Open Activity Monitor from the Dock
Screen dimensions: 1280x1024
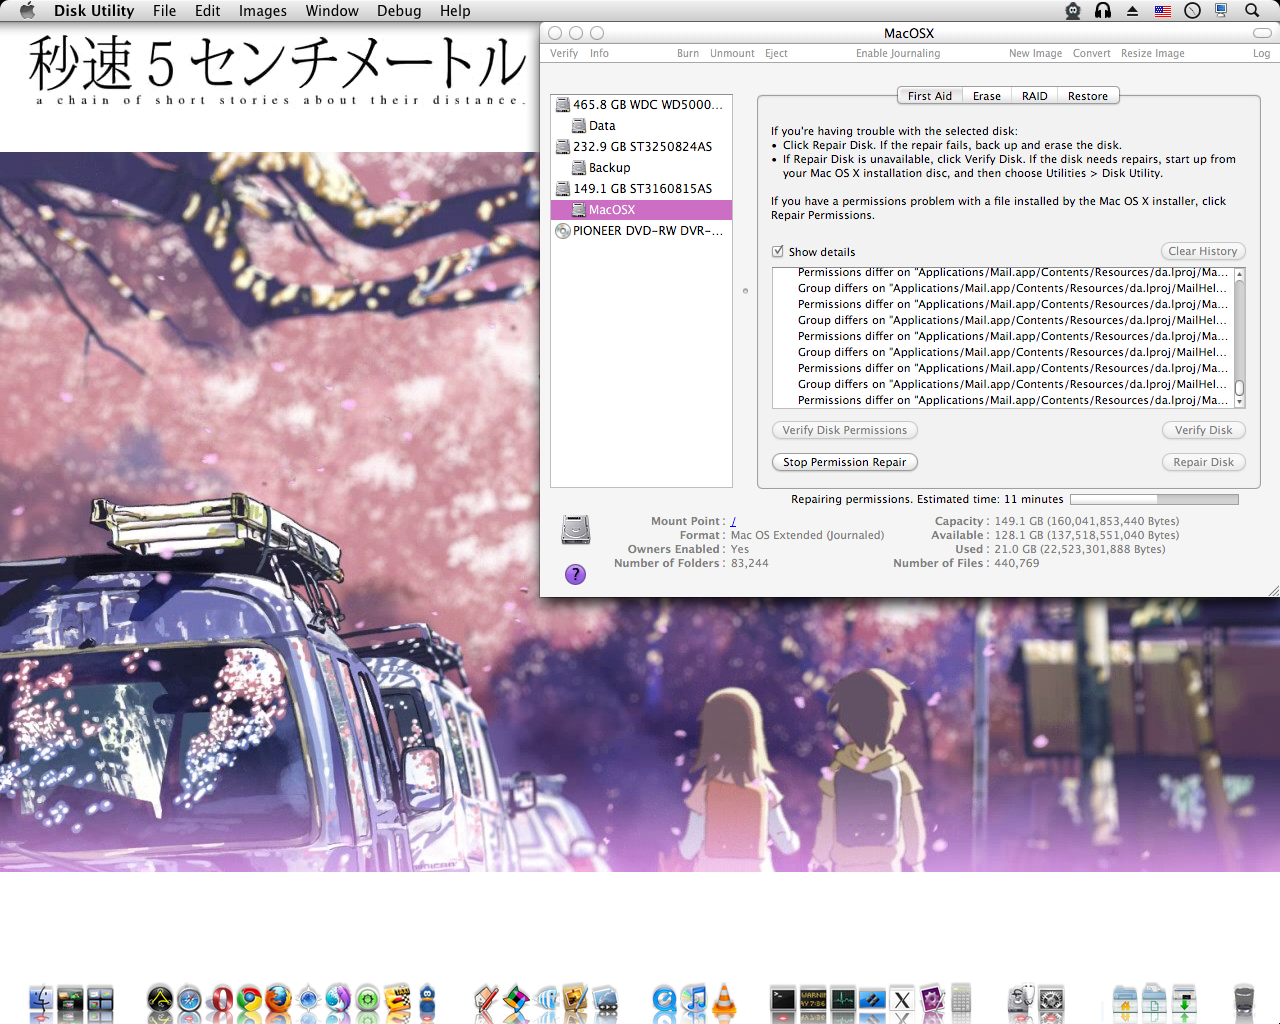(x=843, y=999)
